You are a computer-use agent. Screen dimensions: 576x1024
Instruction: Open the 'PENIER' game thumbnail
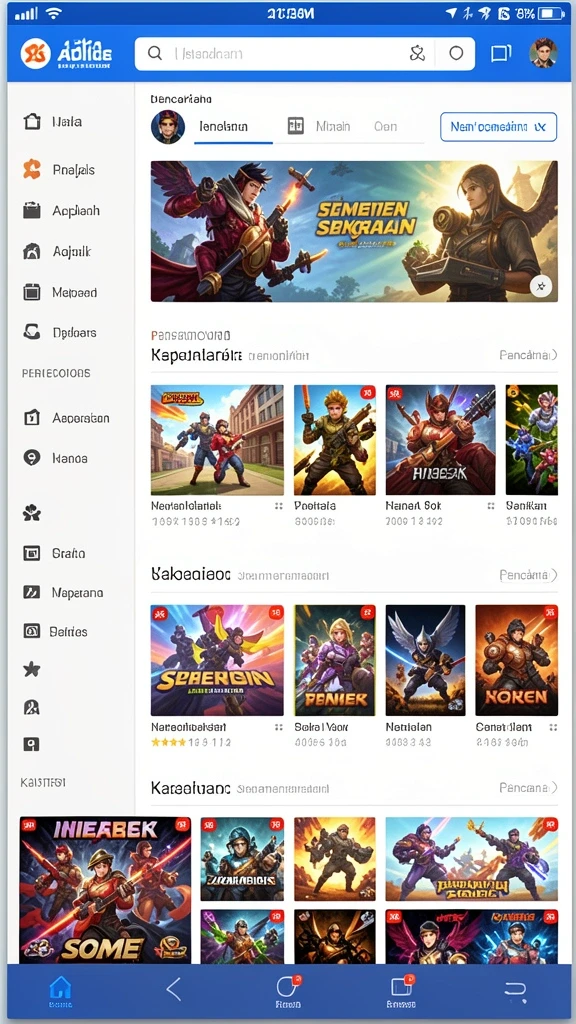[334, 660]
